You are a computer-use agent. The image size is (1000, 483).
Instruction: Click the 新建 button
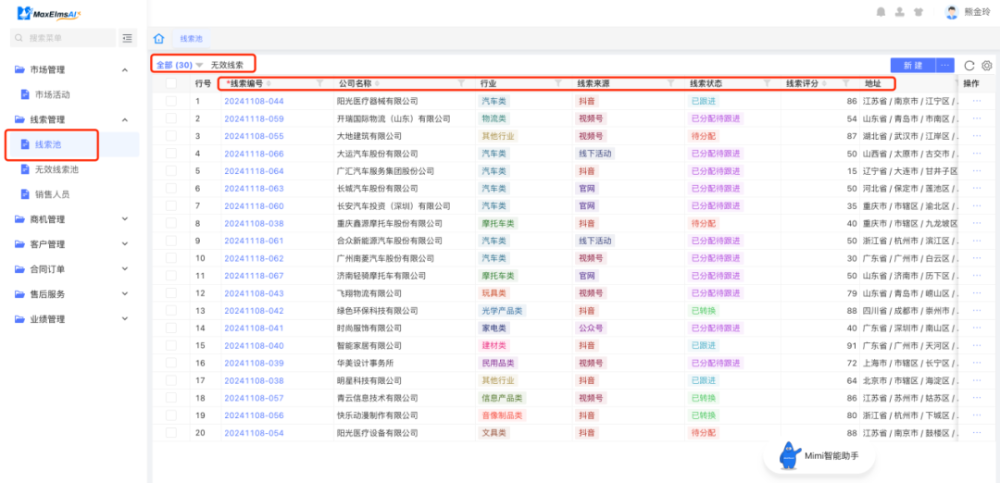click(x=913, y=65)
